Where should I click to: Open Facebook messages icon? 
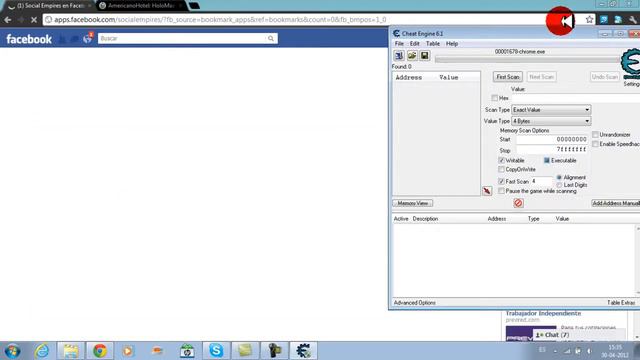[74, 39]
